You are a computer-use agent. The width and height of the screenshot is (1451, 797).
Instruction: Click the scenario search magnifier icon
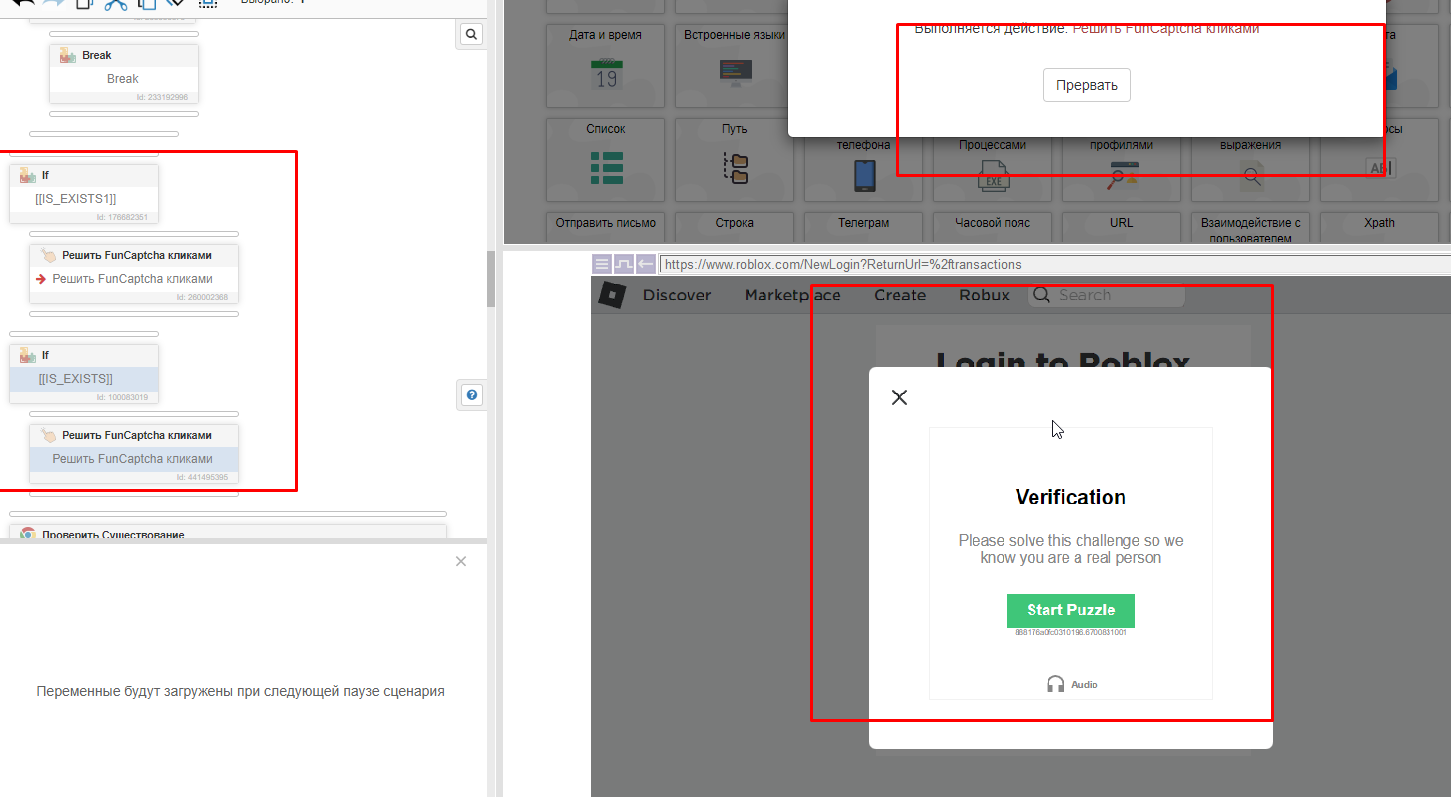click(471, 35)
